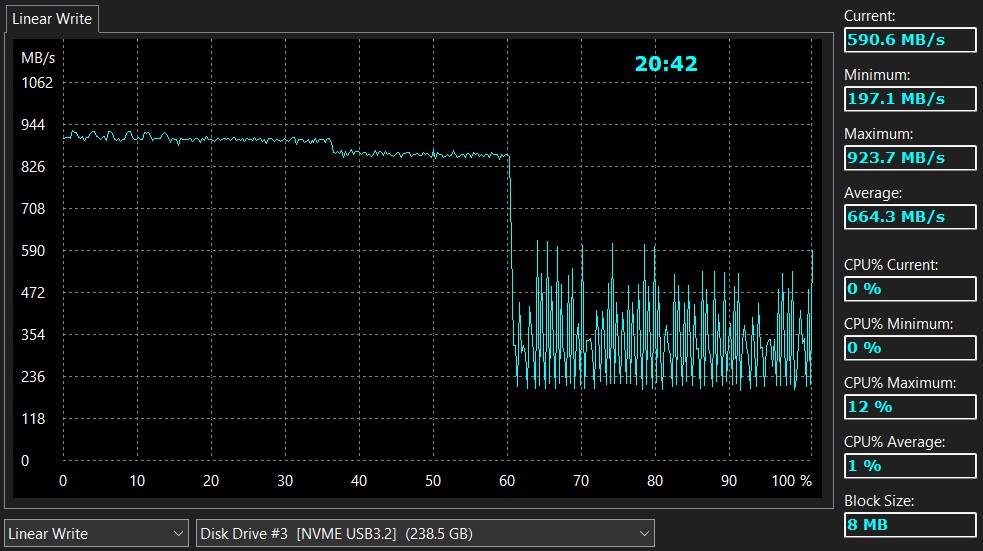Click the Average: label
This screenshot has width=983, height=551.
873,193
